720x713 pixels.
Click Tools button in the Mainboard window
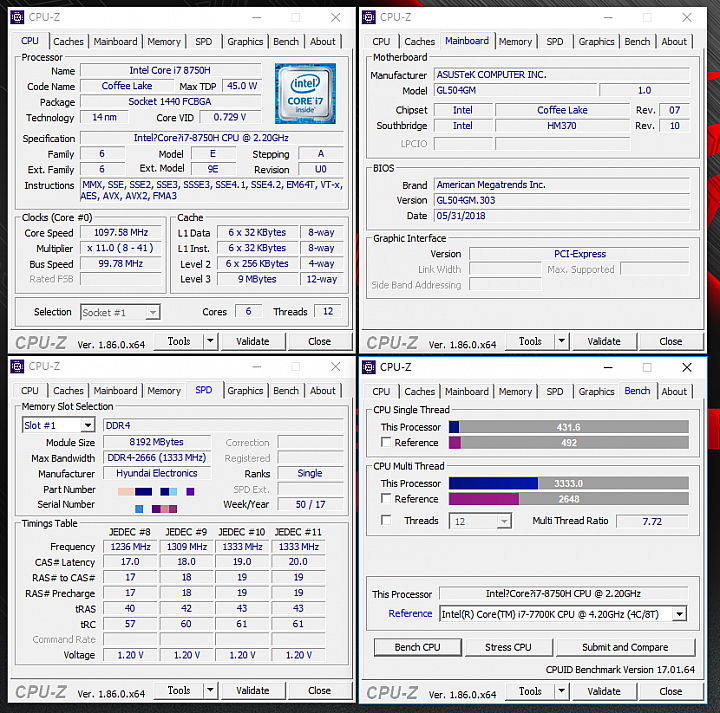point(530,341)
